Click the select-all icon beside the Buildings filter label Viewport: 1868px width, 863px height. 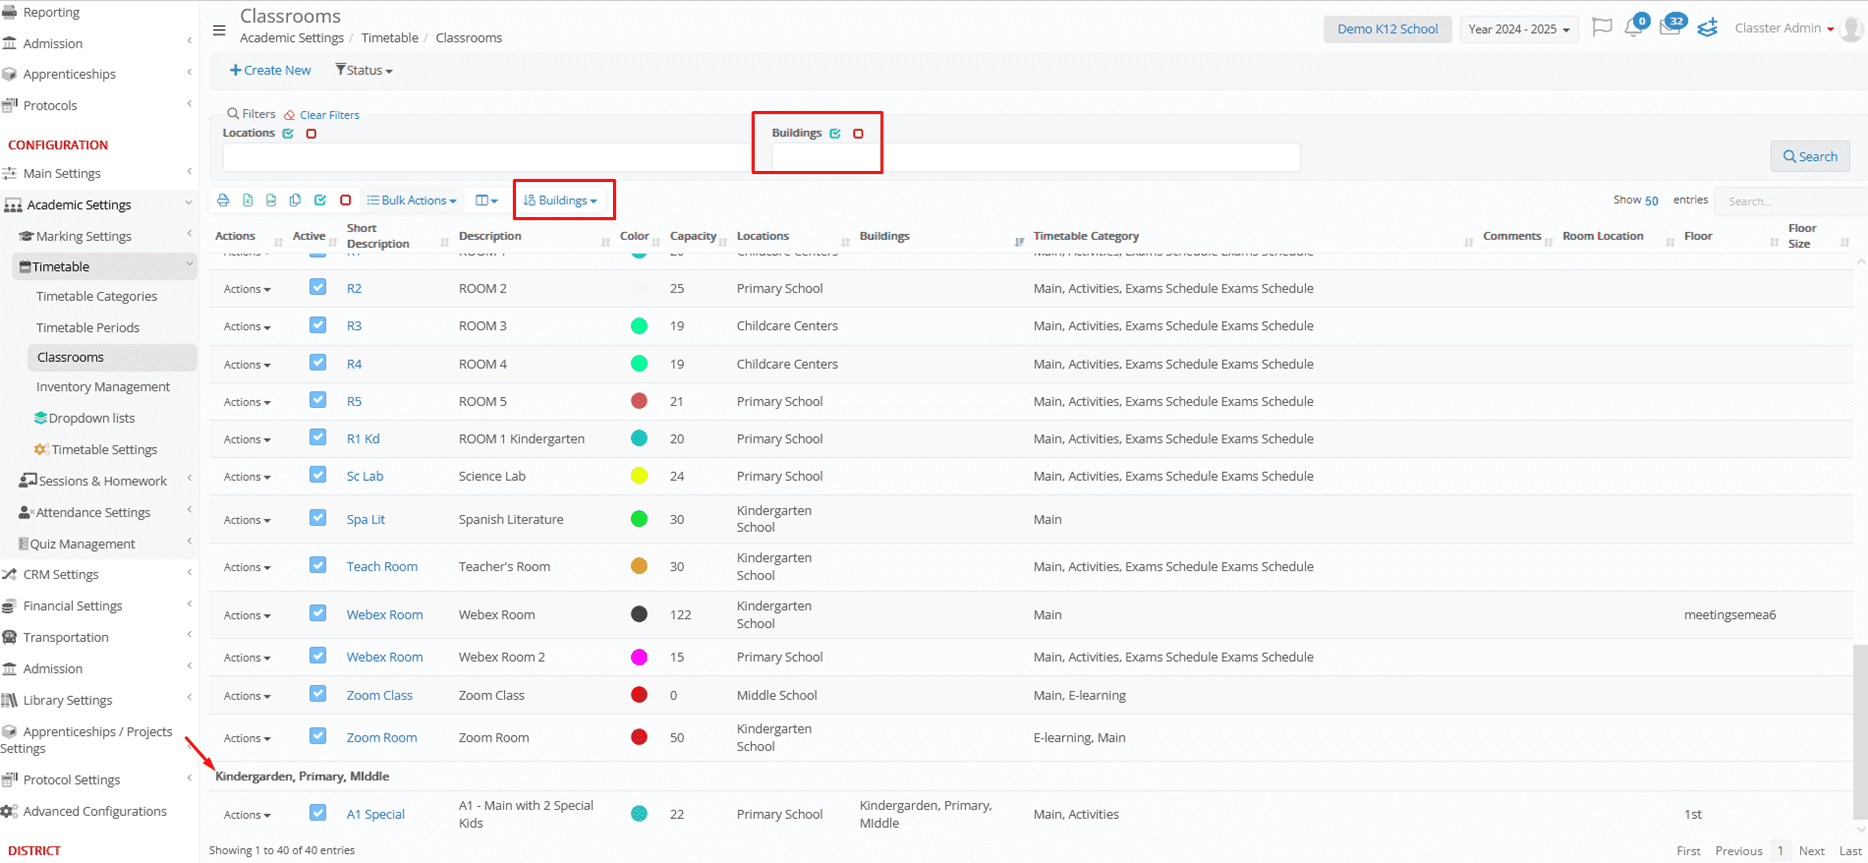click(x=835, y=133)
